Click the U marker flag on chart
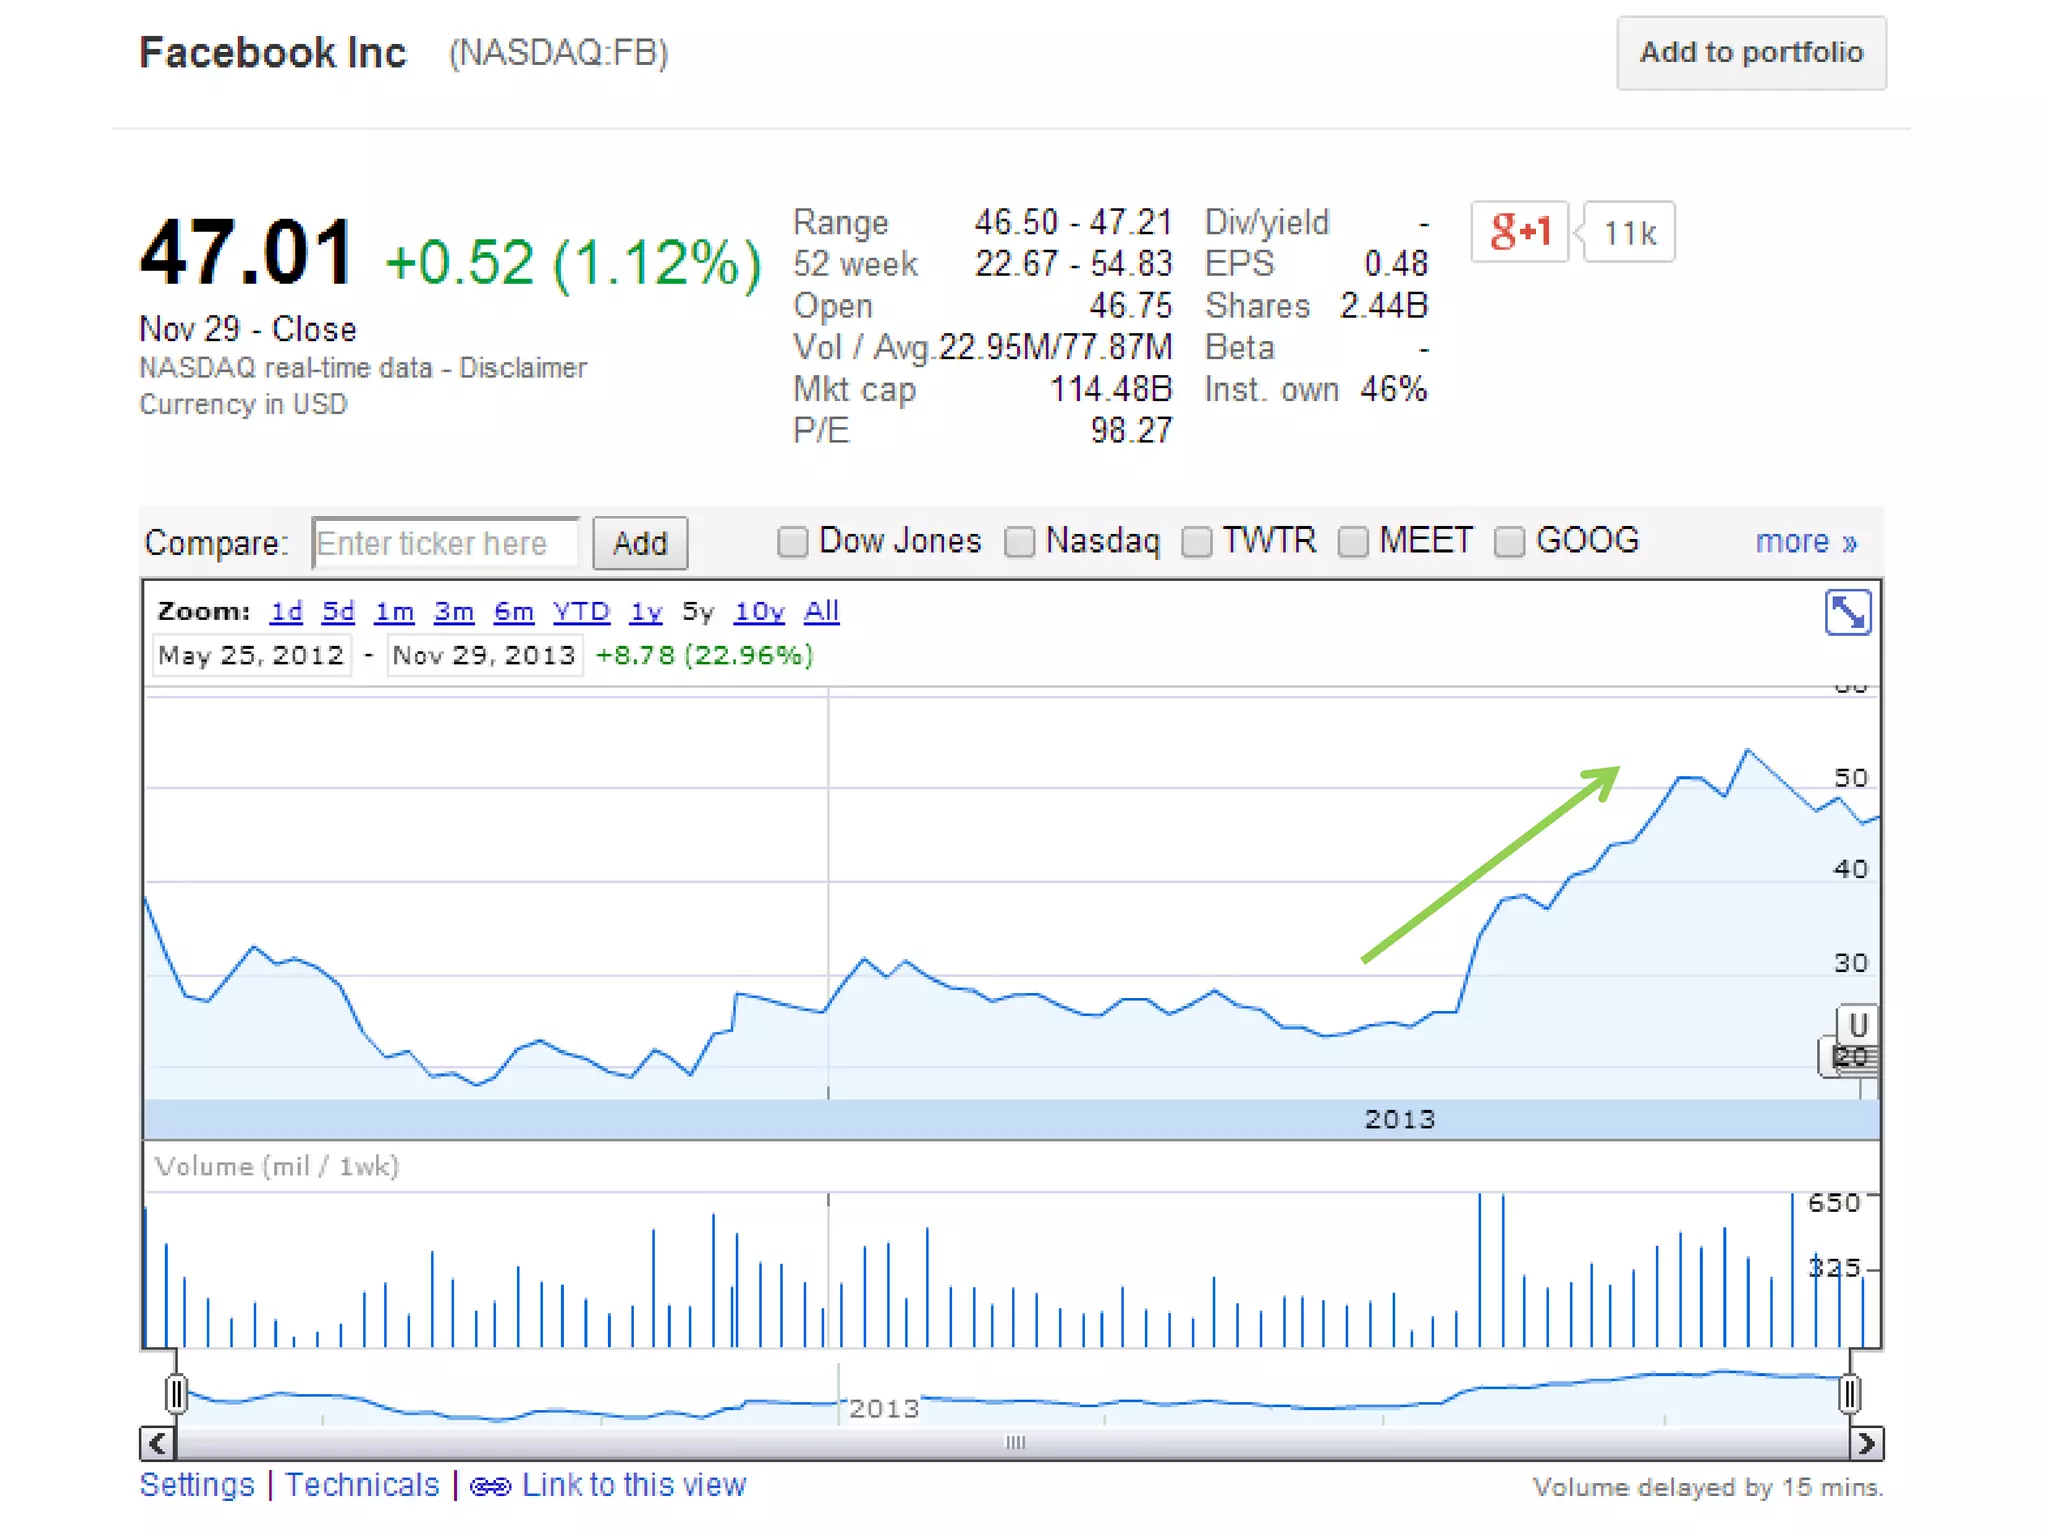 [1857, 1025]
